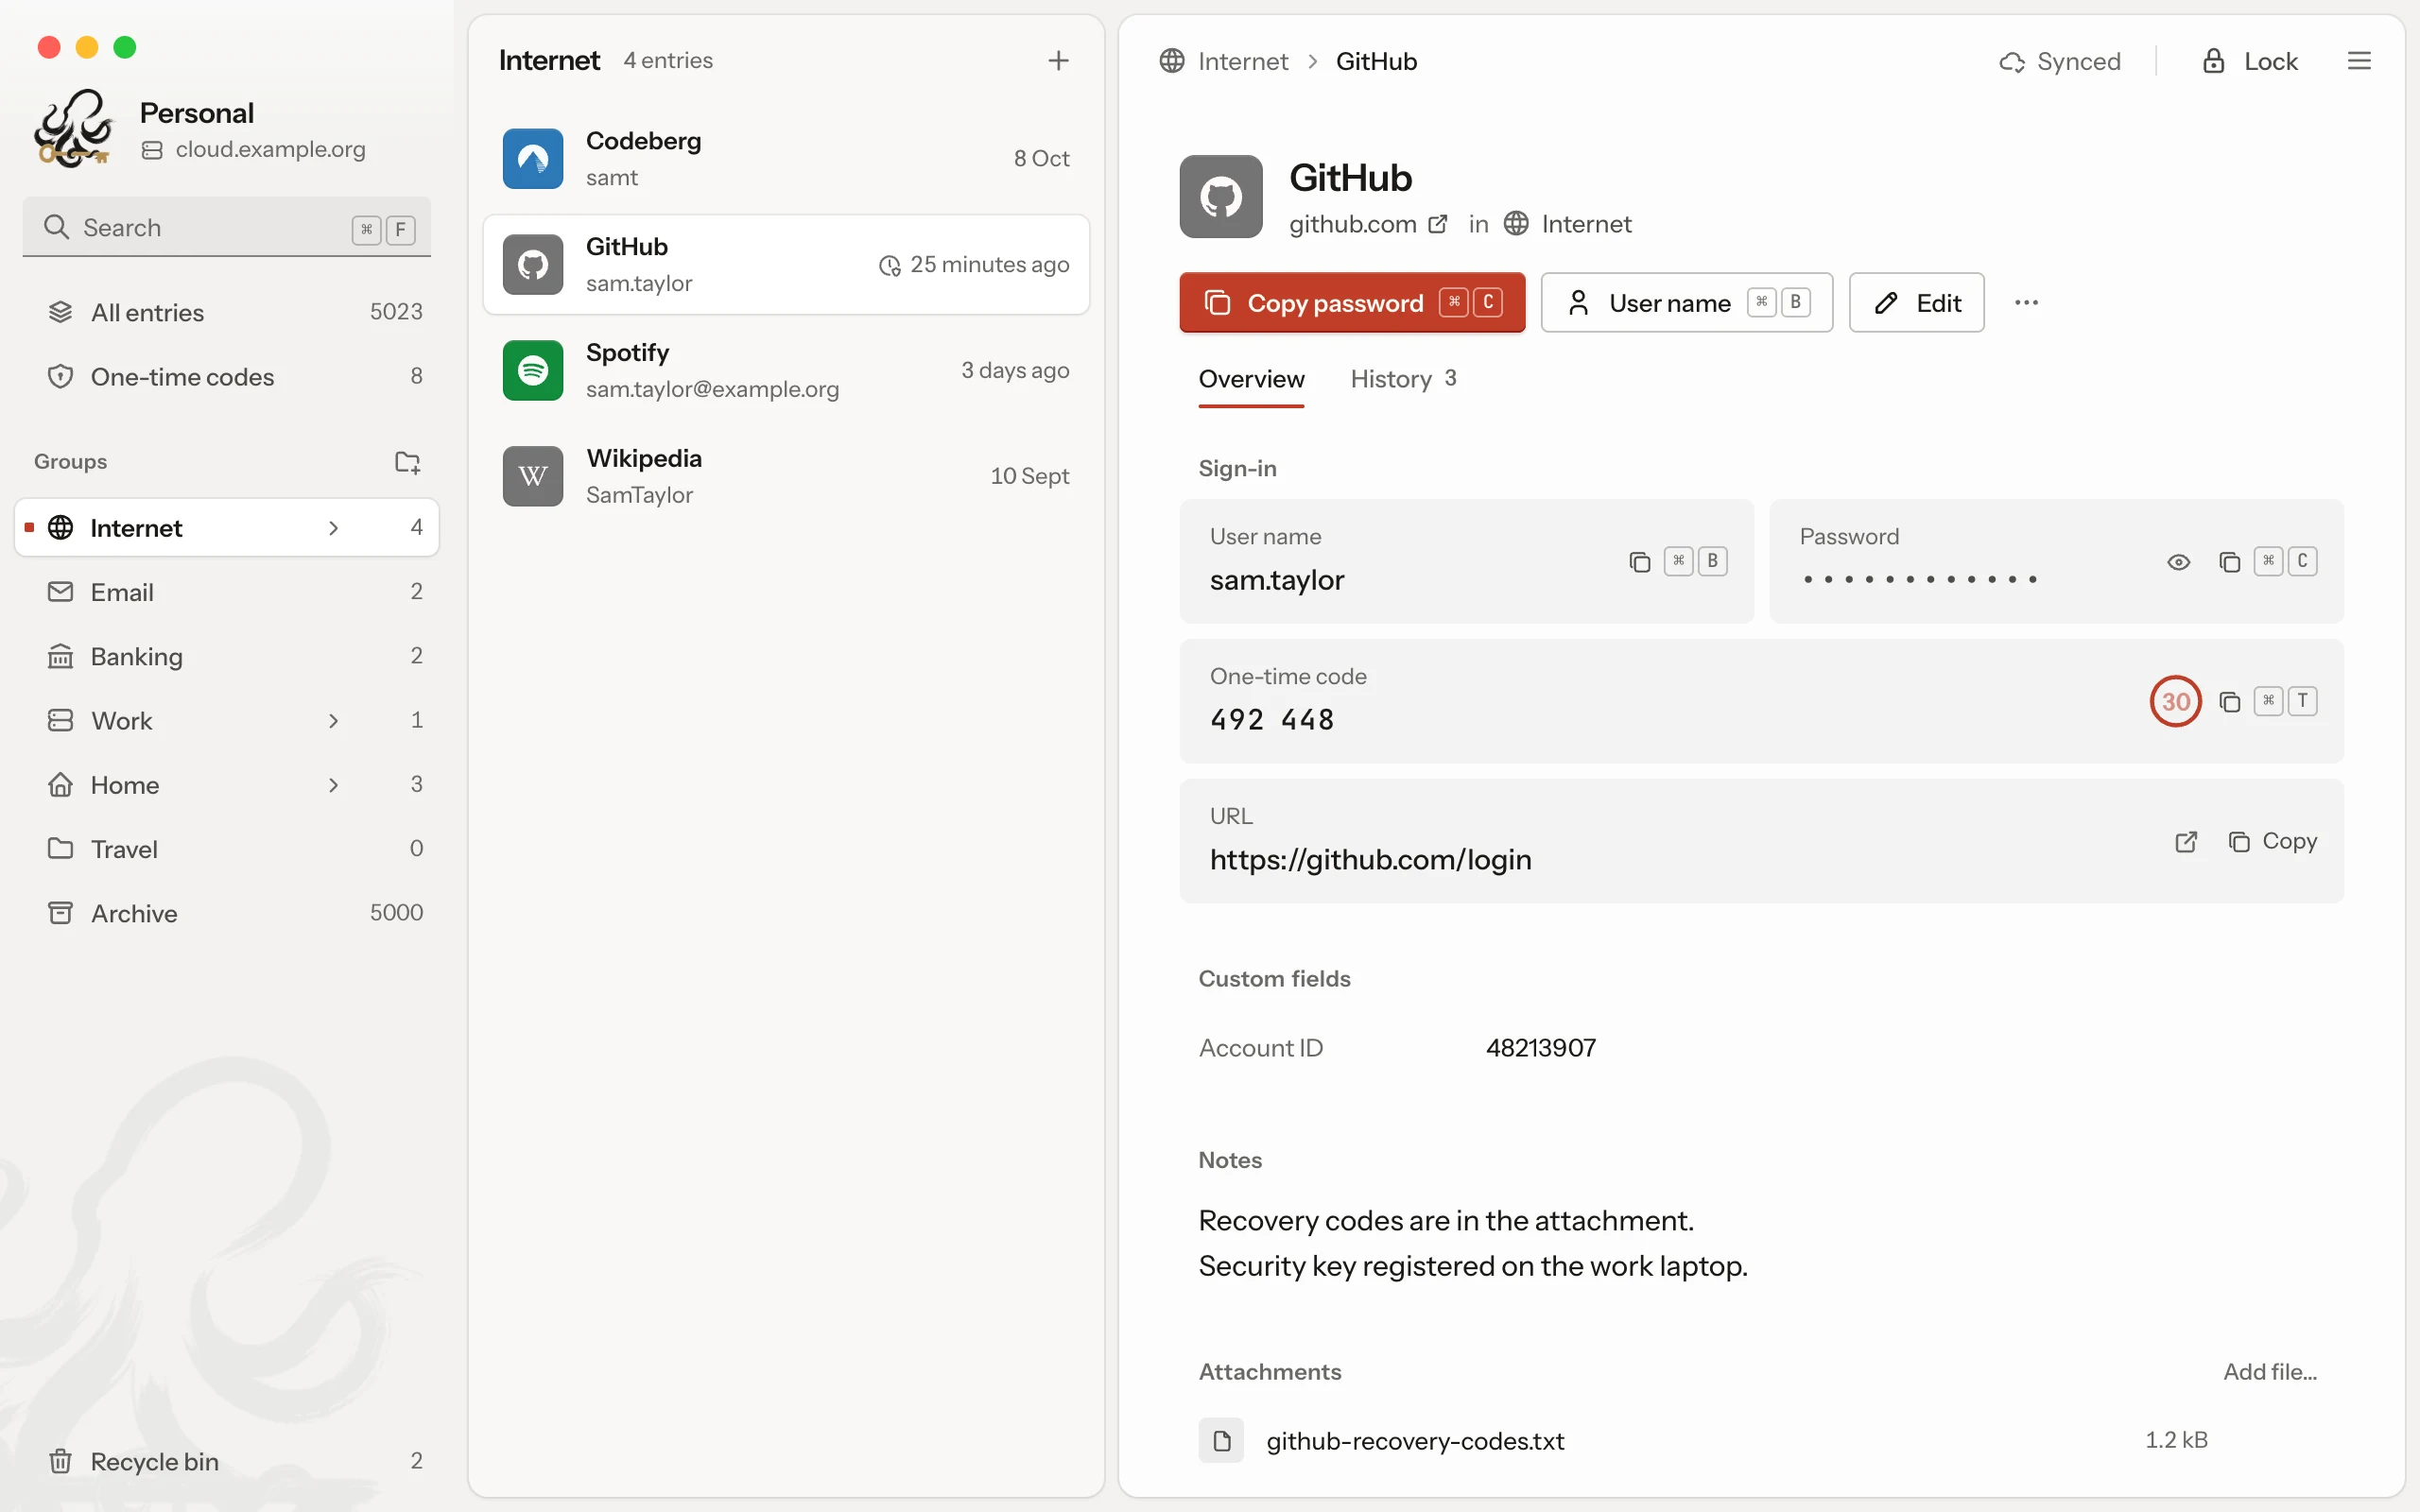2420x1512 pixels.
Task: Copy the password field icon
Action: tap(2229, 562)
